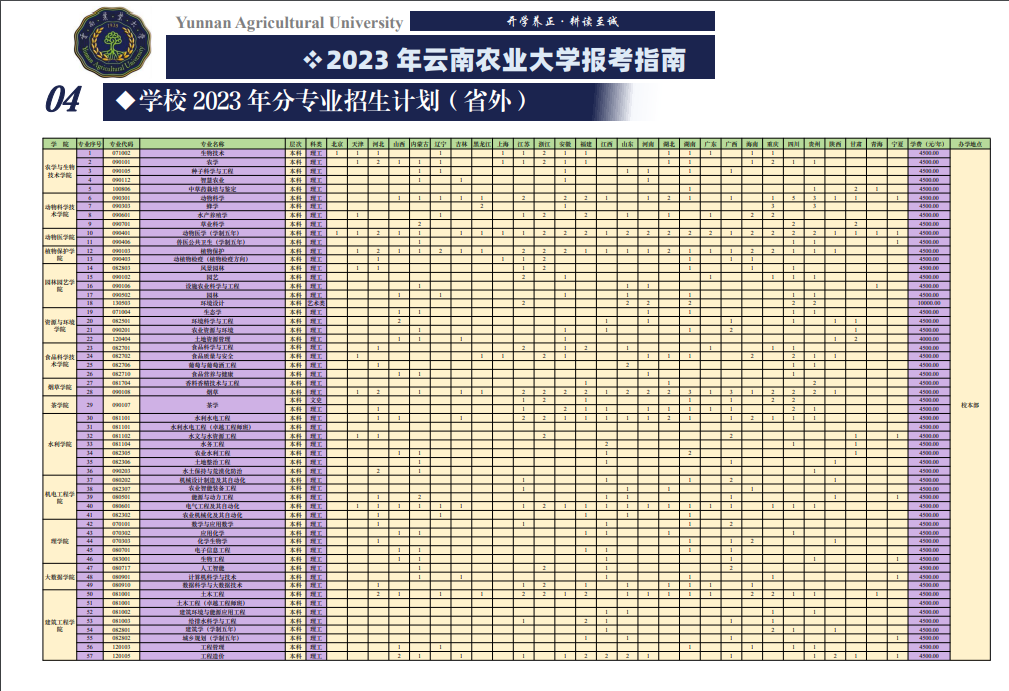Click the '建筑工程学院' college cell
Screen dimensions: 1009x691
(x=59, y=625)
